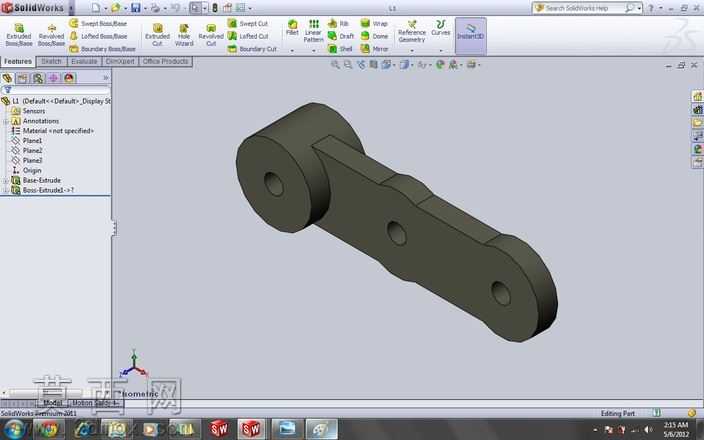Select the Extruded Cut tool
The width and height of the screenshot is (704, 440).
157,35
